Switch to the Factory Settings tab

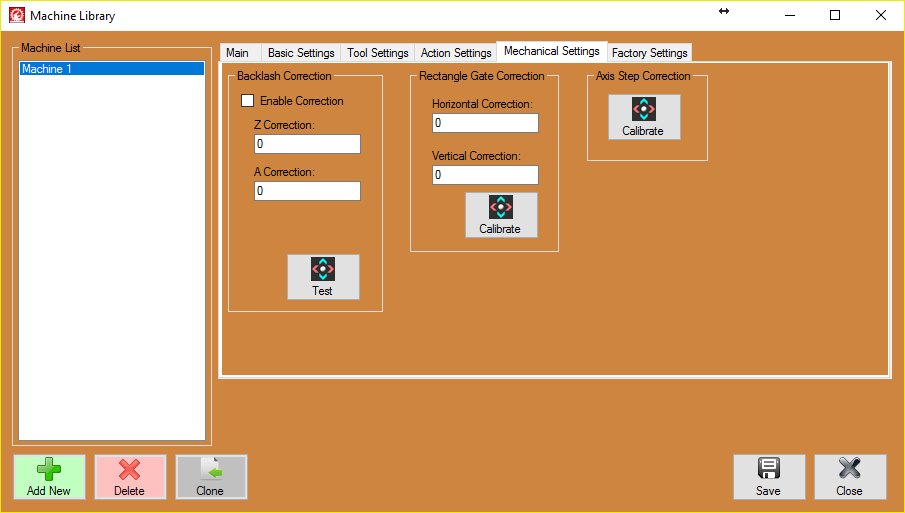point(649,53)
